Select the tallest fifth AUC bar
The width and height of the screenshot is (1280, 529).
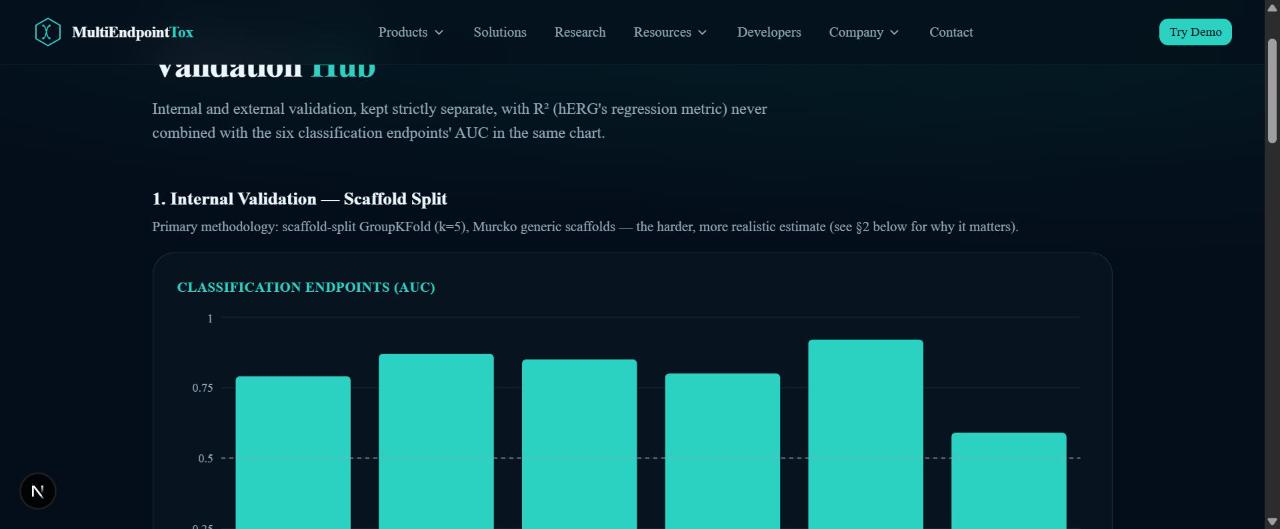click(x=865, y=434)
